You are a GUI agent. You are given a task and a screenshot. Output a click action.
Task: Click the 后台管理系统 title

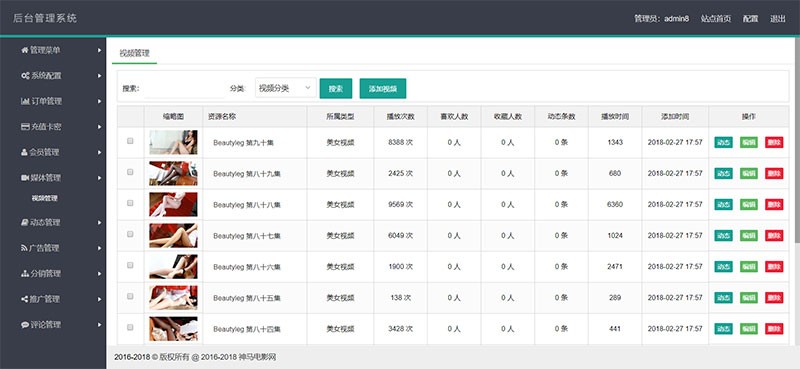(44, 18)
